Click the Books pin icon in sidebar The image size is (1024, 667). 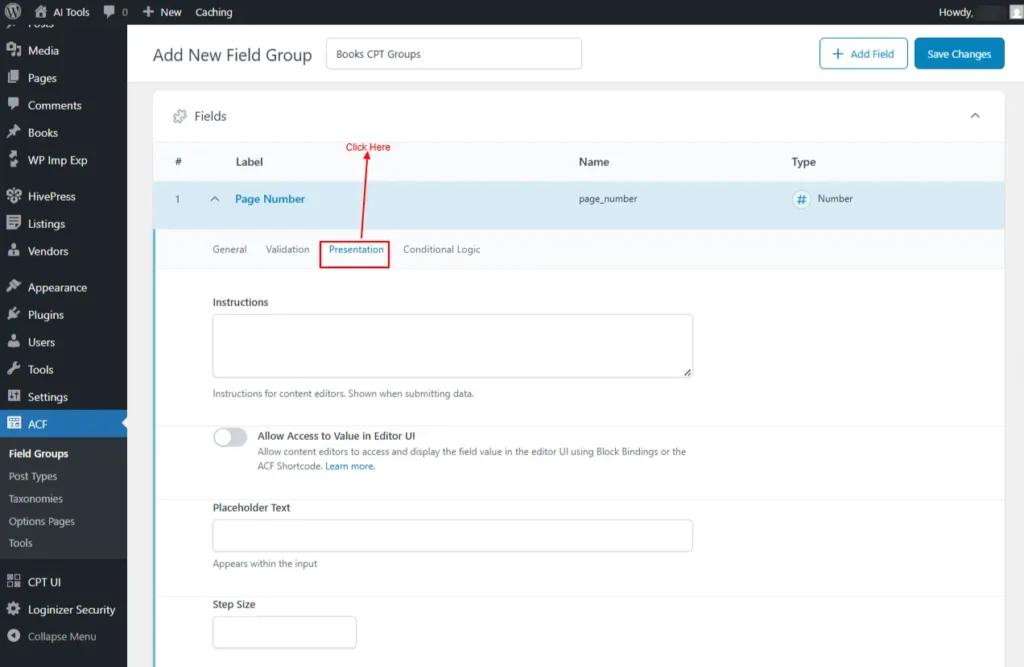[14, 133]
